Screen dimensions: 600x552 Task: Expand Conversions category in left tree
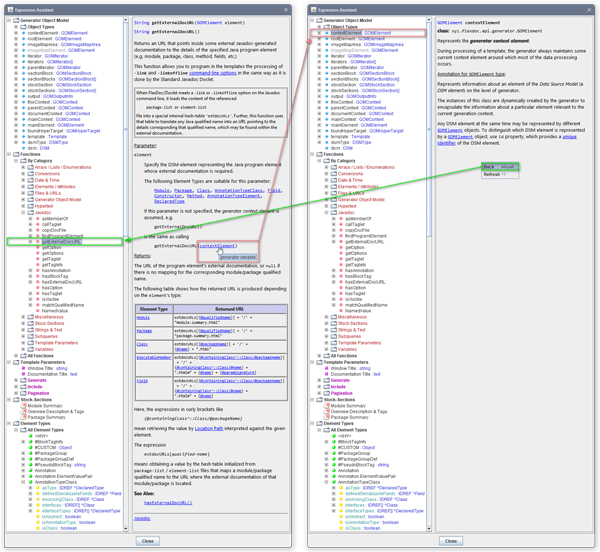tap(23, 173)
